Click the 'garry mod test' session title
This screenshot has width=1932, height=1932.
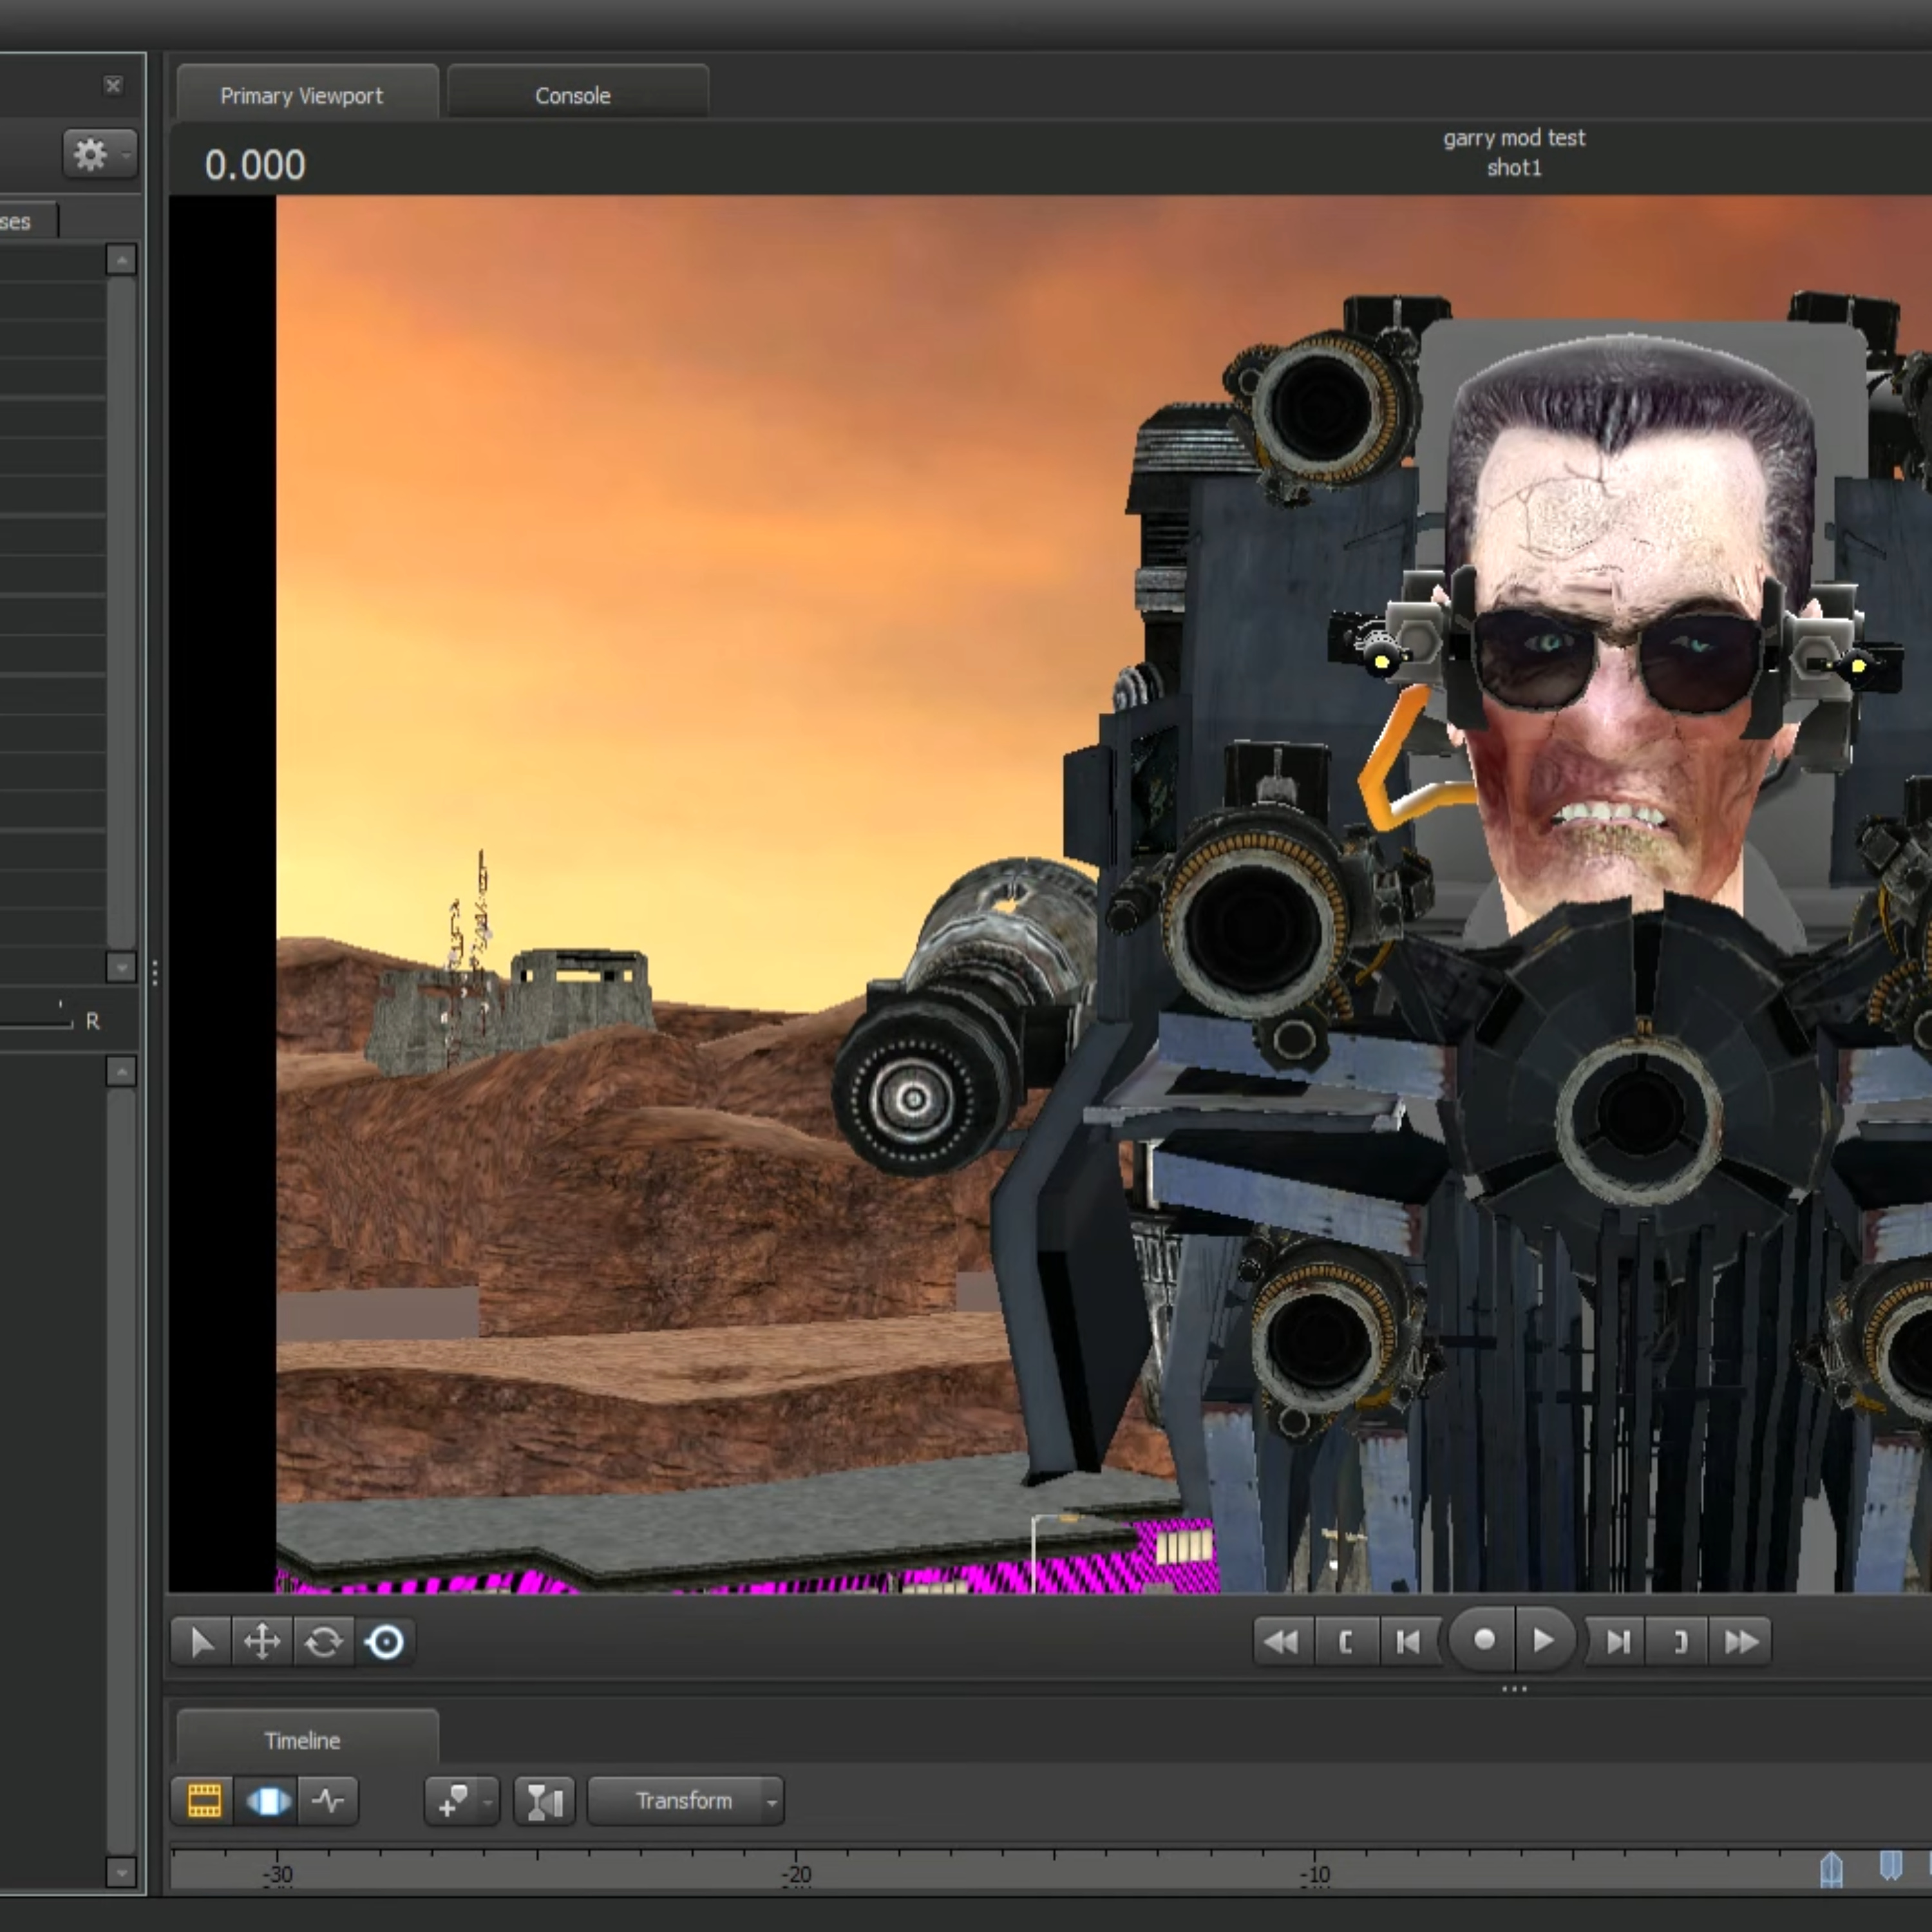[x=1514, y=138]
